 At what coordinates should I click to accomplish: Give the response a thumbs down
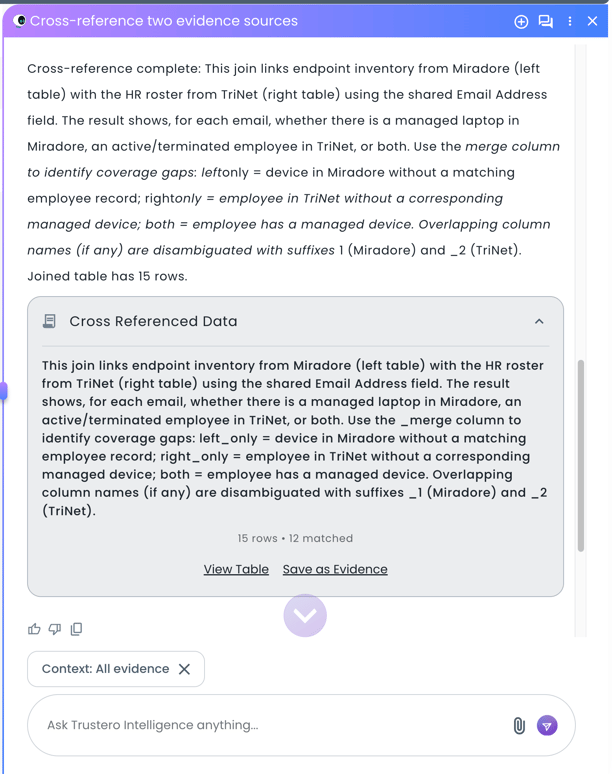click(x=55, y=629)
